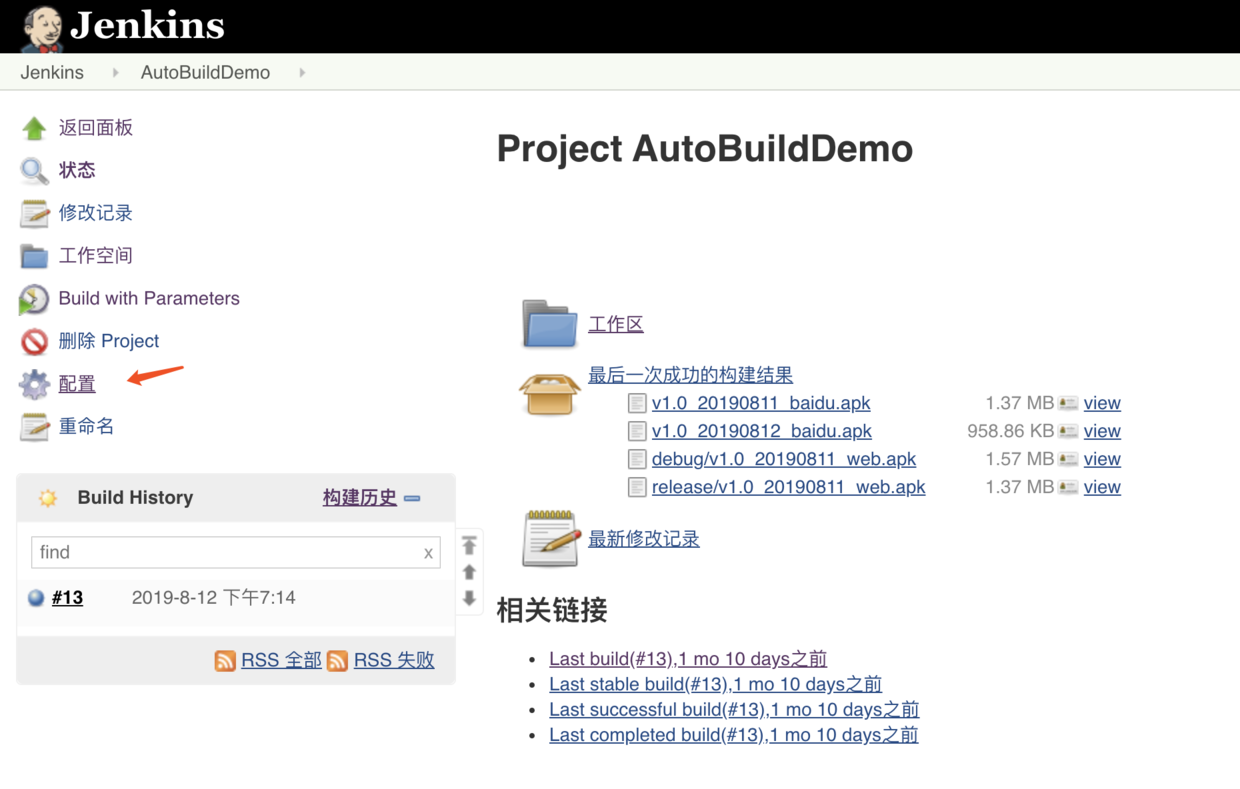Open the Last successful build(#13) link

coord(734,709)
